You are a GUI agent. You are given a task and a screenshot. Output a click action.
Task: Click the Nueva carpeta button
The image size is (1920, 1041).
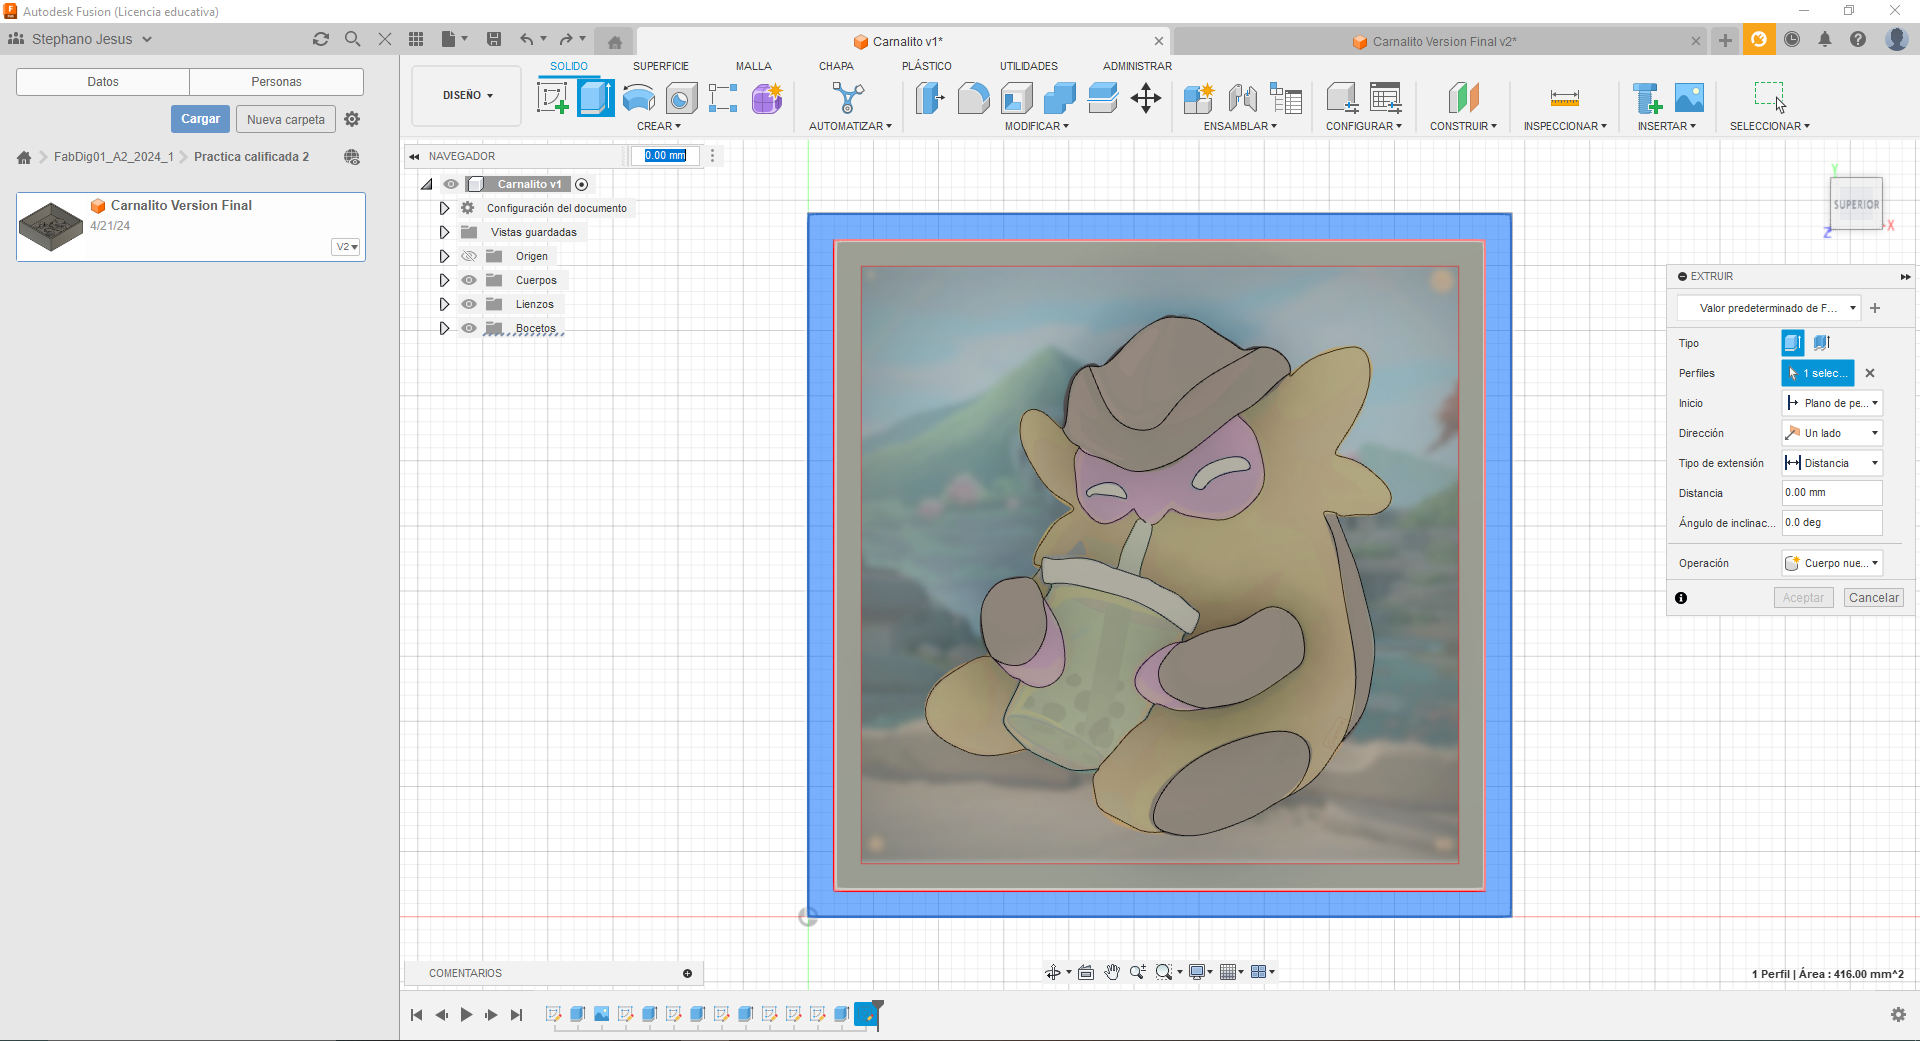[286, 119]
